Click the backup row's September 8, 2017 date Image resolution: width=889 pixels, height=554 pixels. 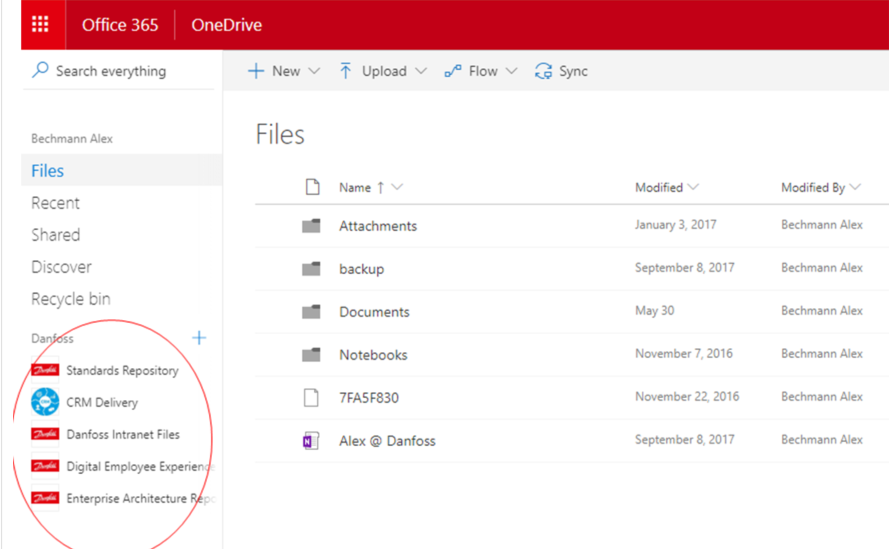click(x=685, y=268)
